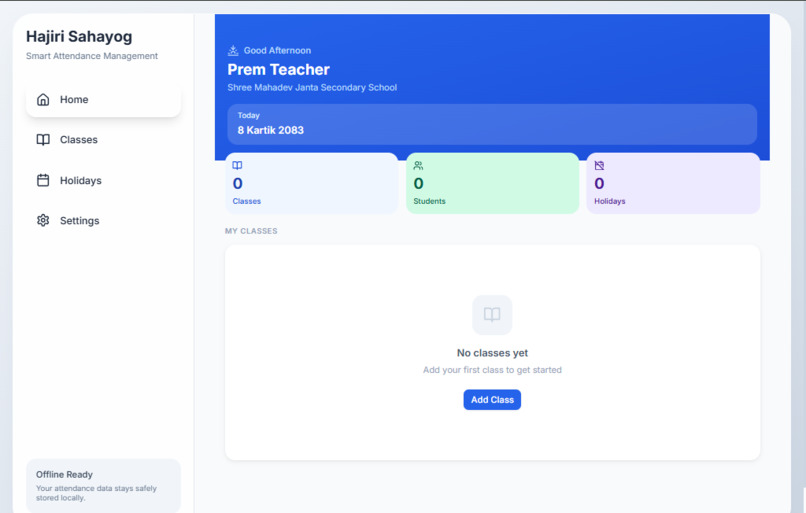The image size is (806, 513).
Task: Click the grey book icon above No classes yet
Action: click(x=492, y=315)
